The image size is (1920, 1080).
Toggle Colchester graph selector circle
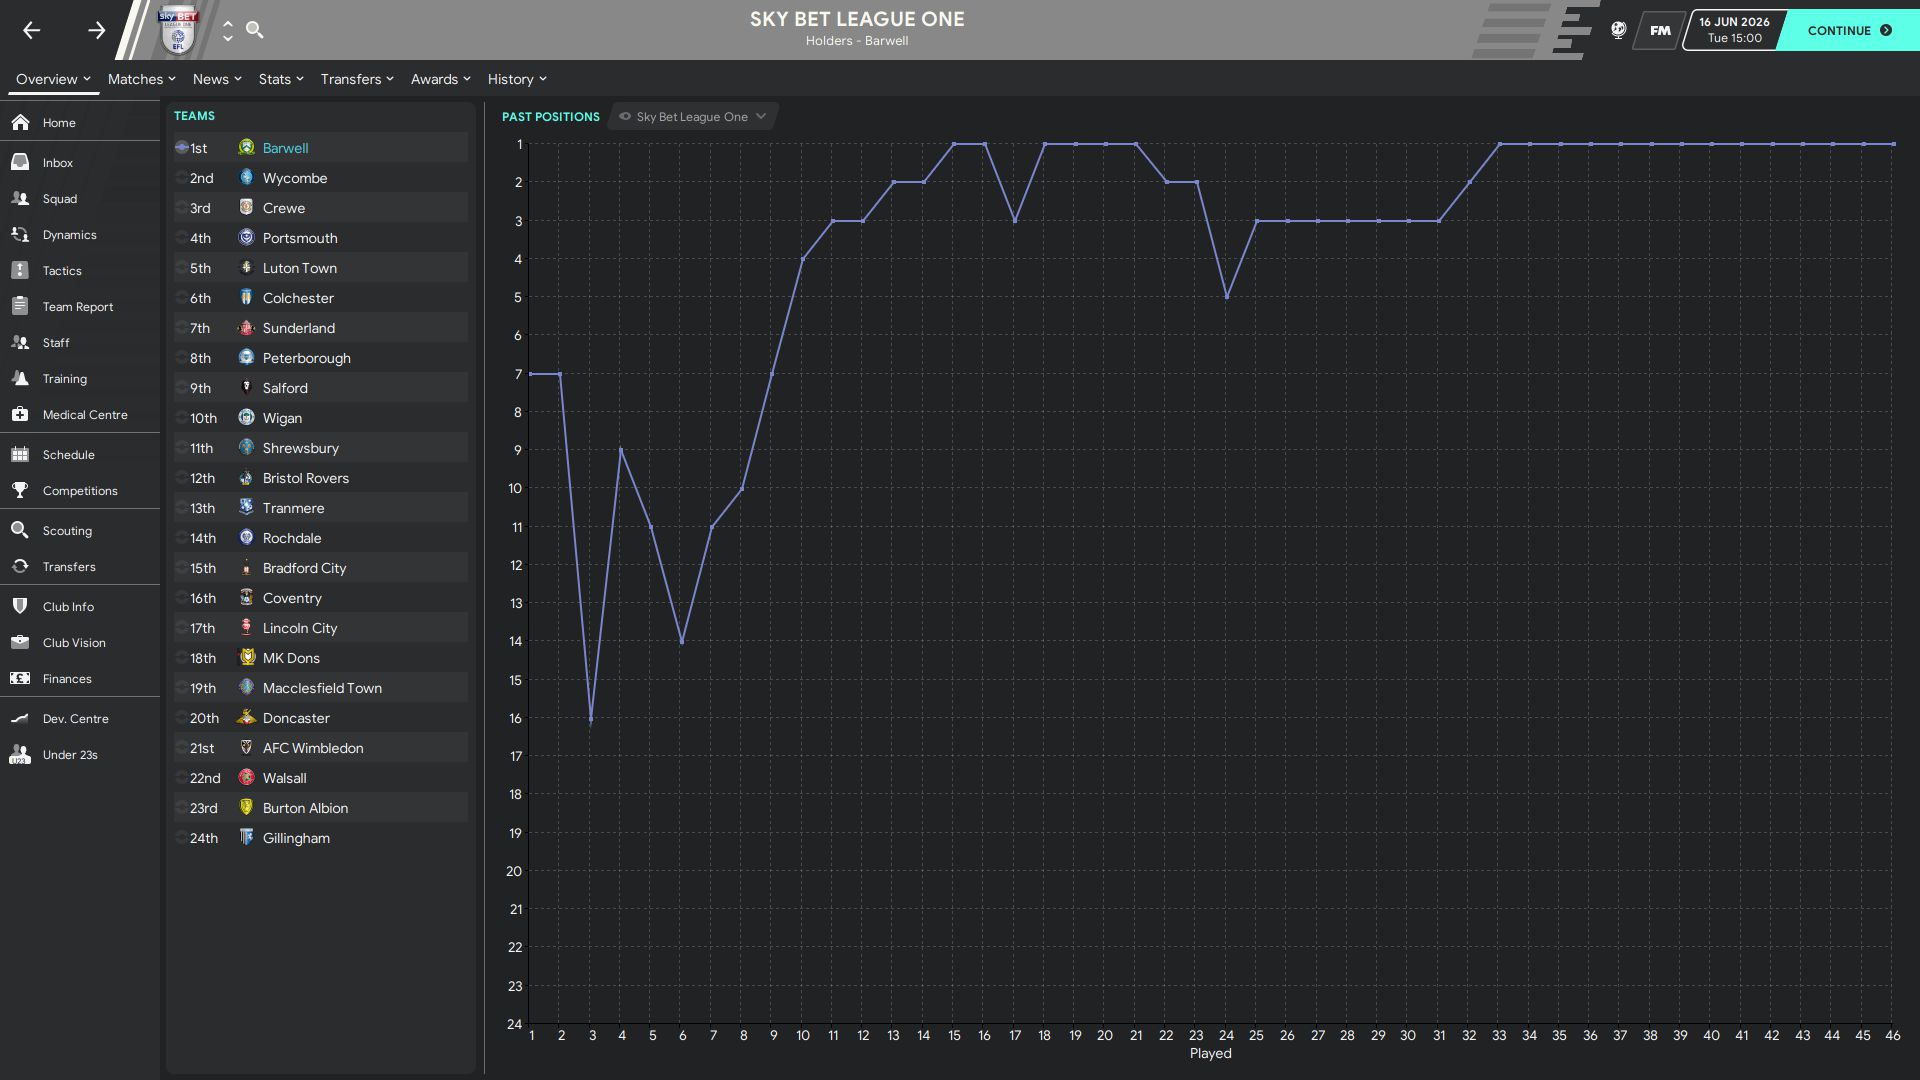tap(181, 298)
